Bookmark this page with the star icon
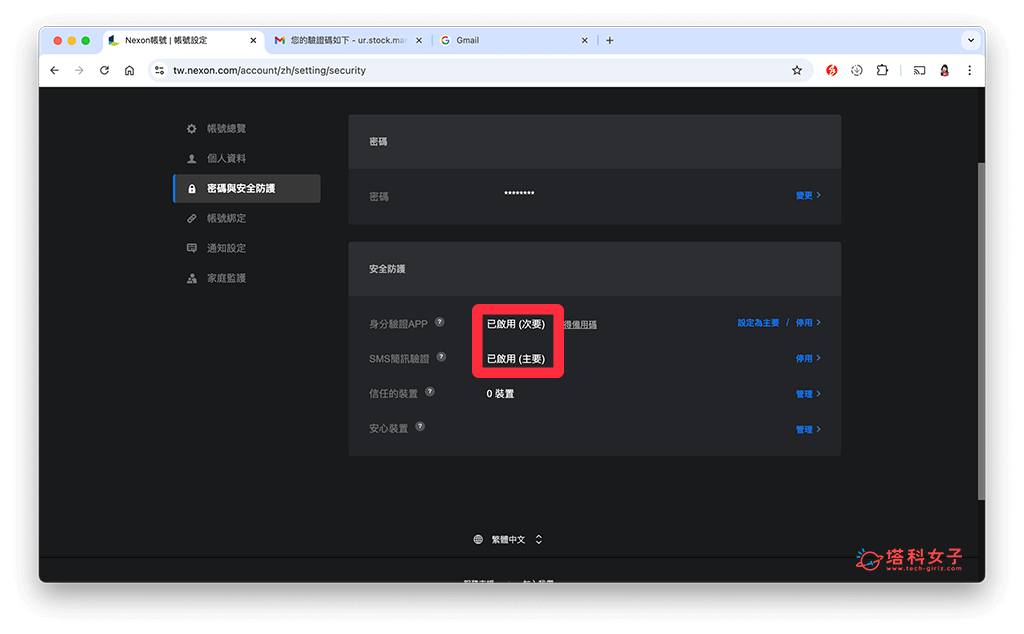 click(797, 70)
